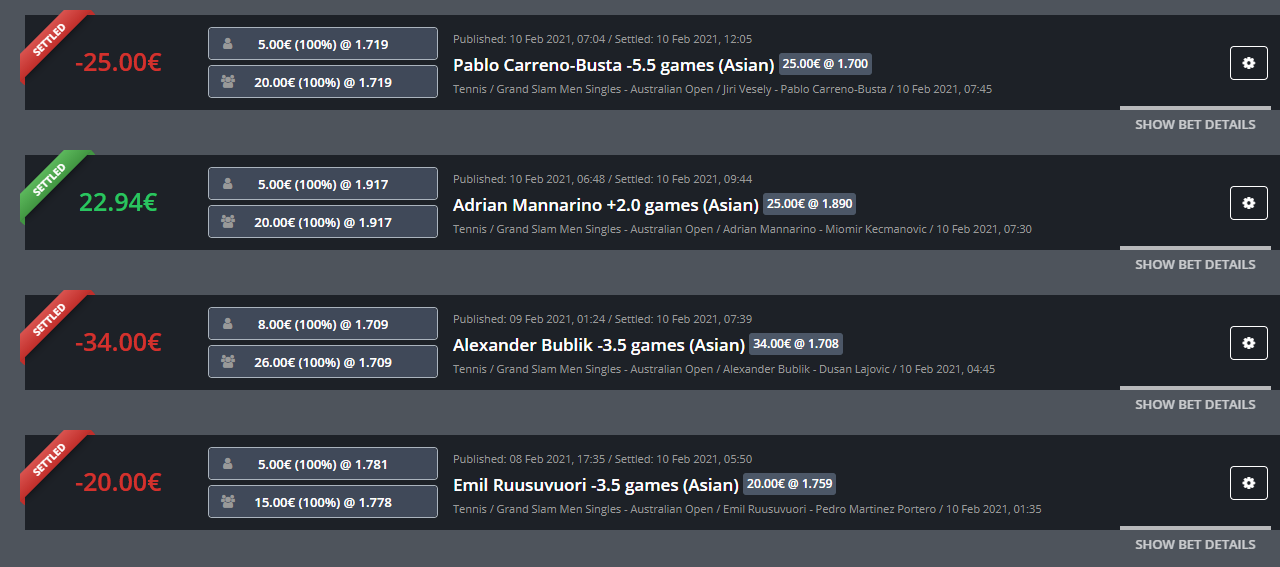Open Adrian Mannarino +2.0 games bet title

pos(604,205)
